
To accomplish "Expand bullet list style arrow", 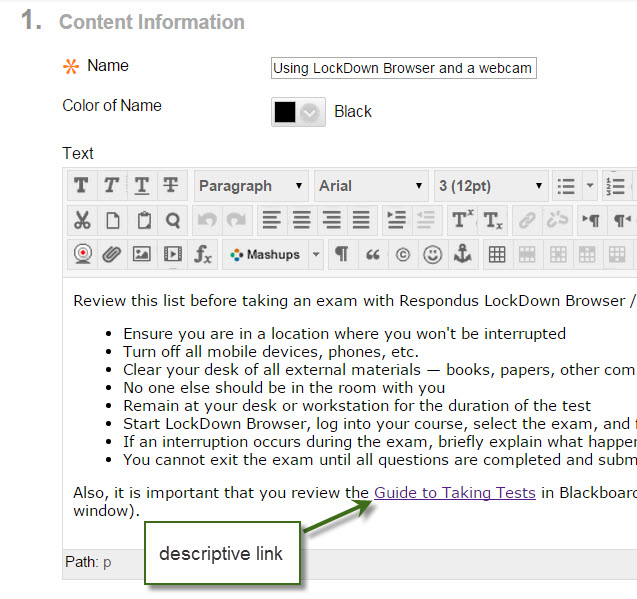I will 590,186.
